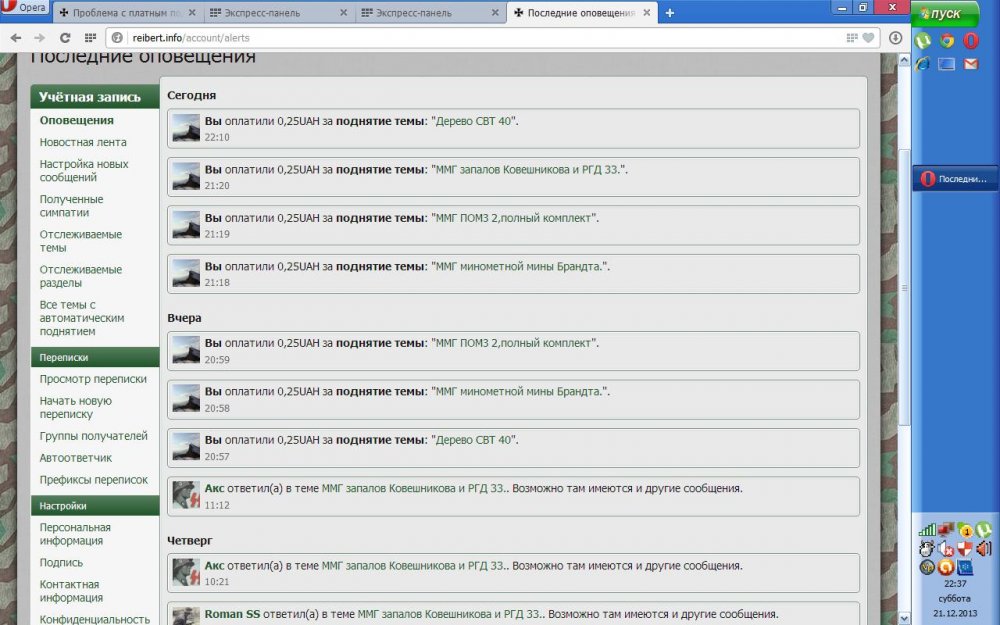The width and height of the screenshot is (1000, 625).
Task: Open a new tab with the plus button
Action: [670, 13]
